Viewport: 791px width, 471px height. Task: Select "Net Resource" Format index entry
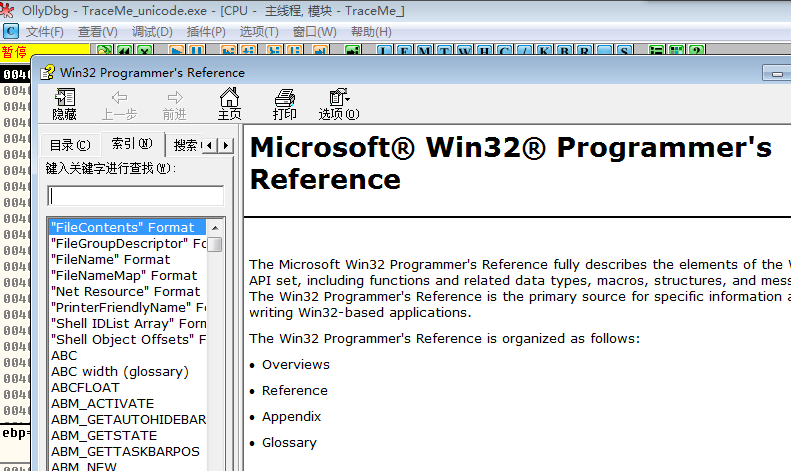(x=126, y=291)
